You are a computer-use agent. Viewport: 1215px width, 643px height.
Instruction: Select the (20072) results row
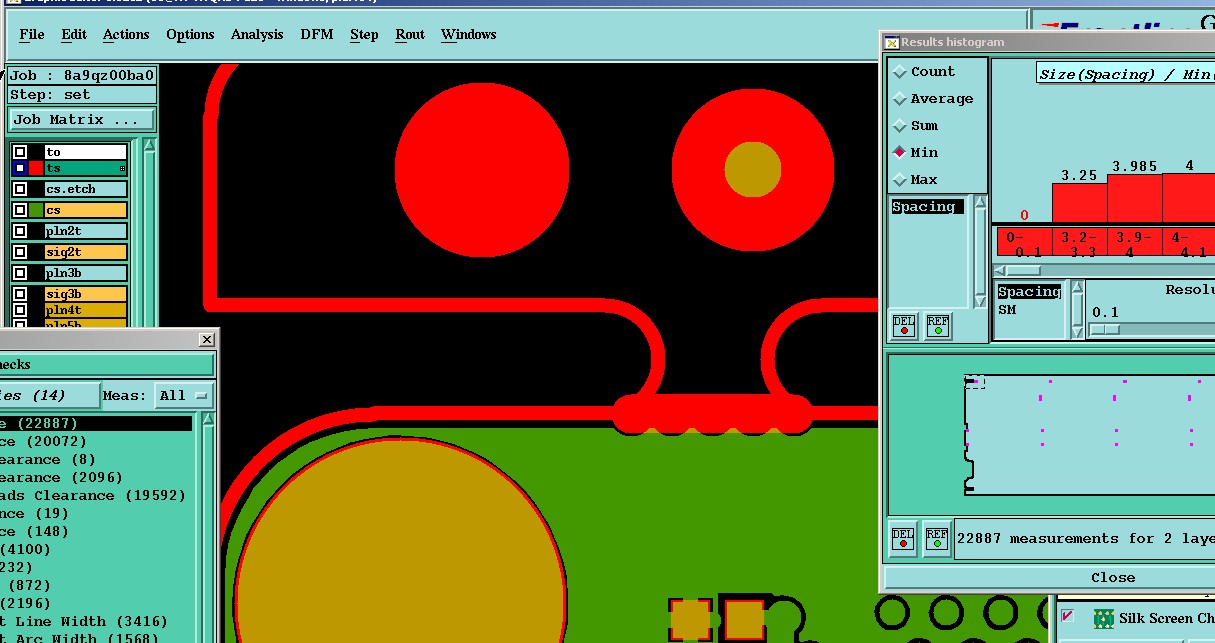95,442
